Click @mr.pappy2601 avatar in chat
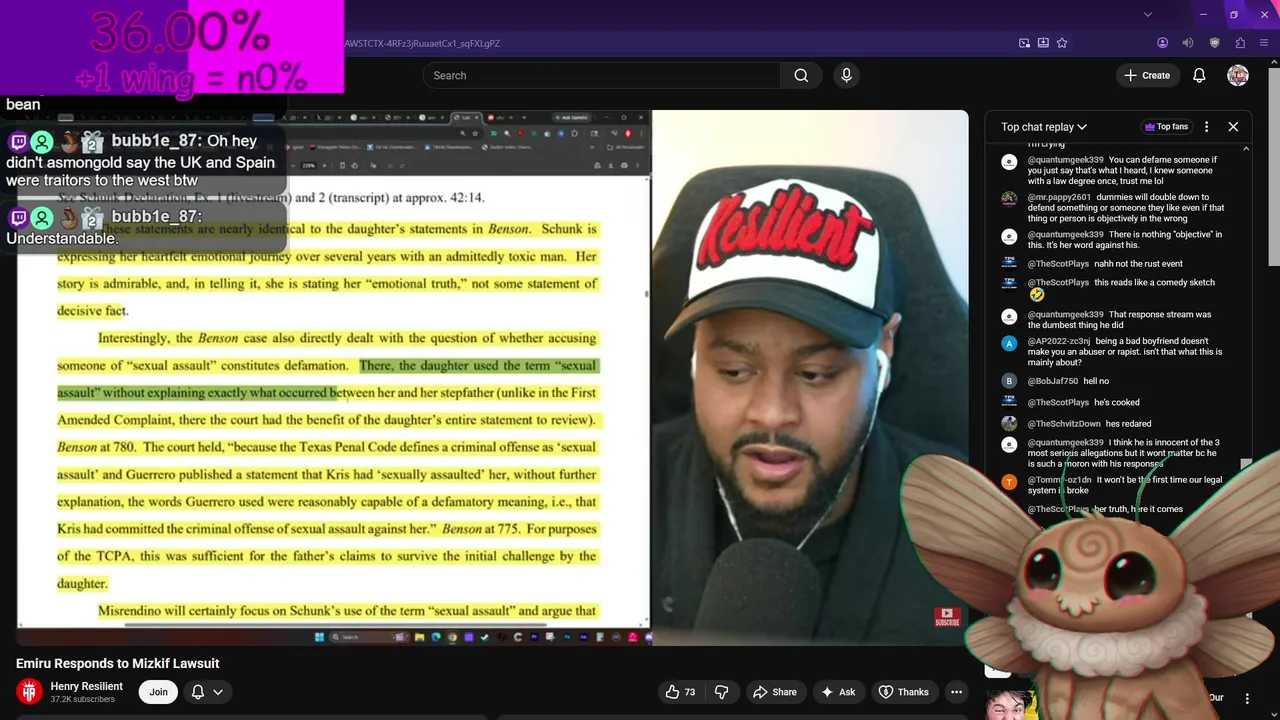1280x720 pixels. point(1009,198)
